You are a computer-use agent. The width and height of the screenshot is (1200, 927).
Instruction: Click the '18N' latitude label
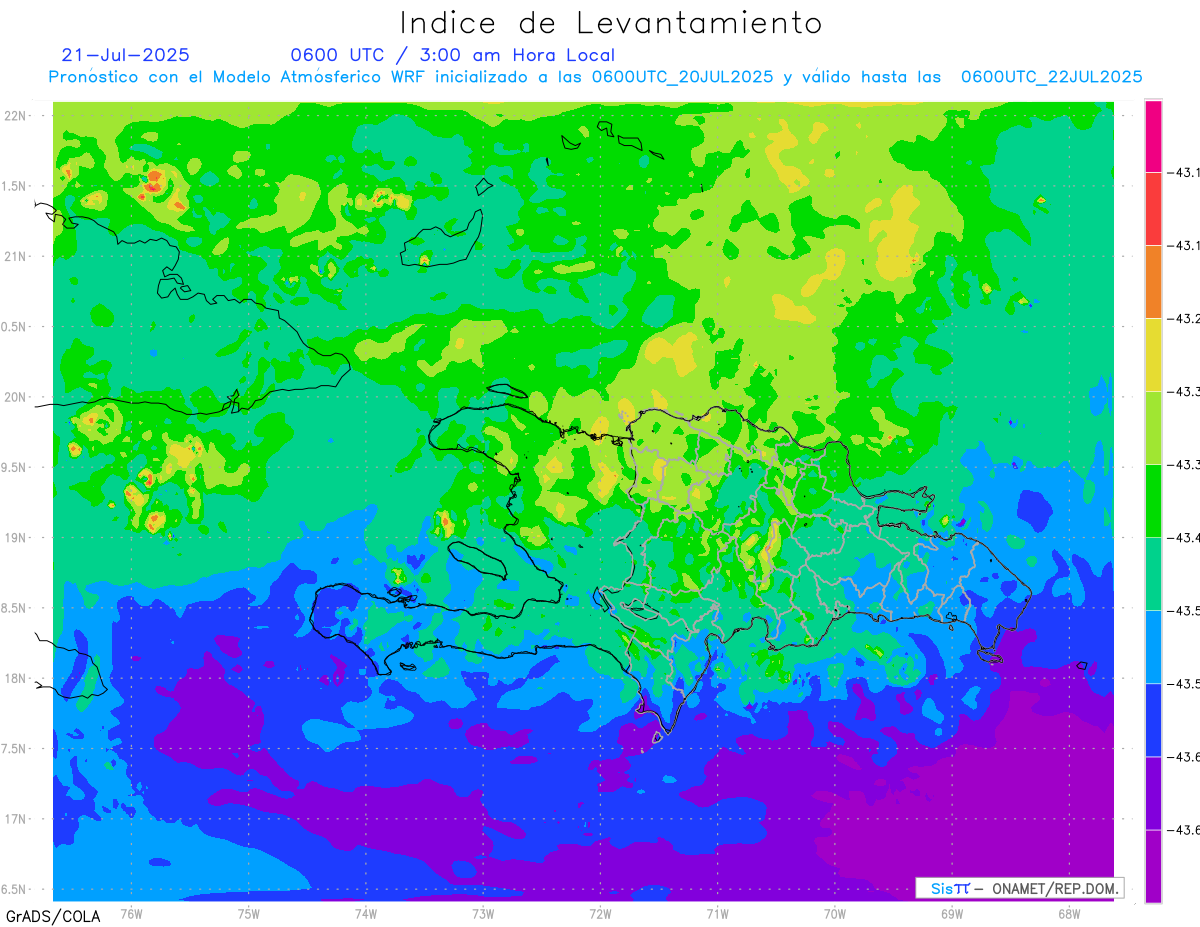click(x=17, y=678)
